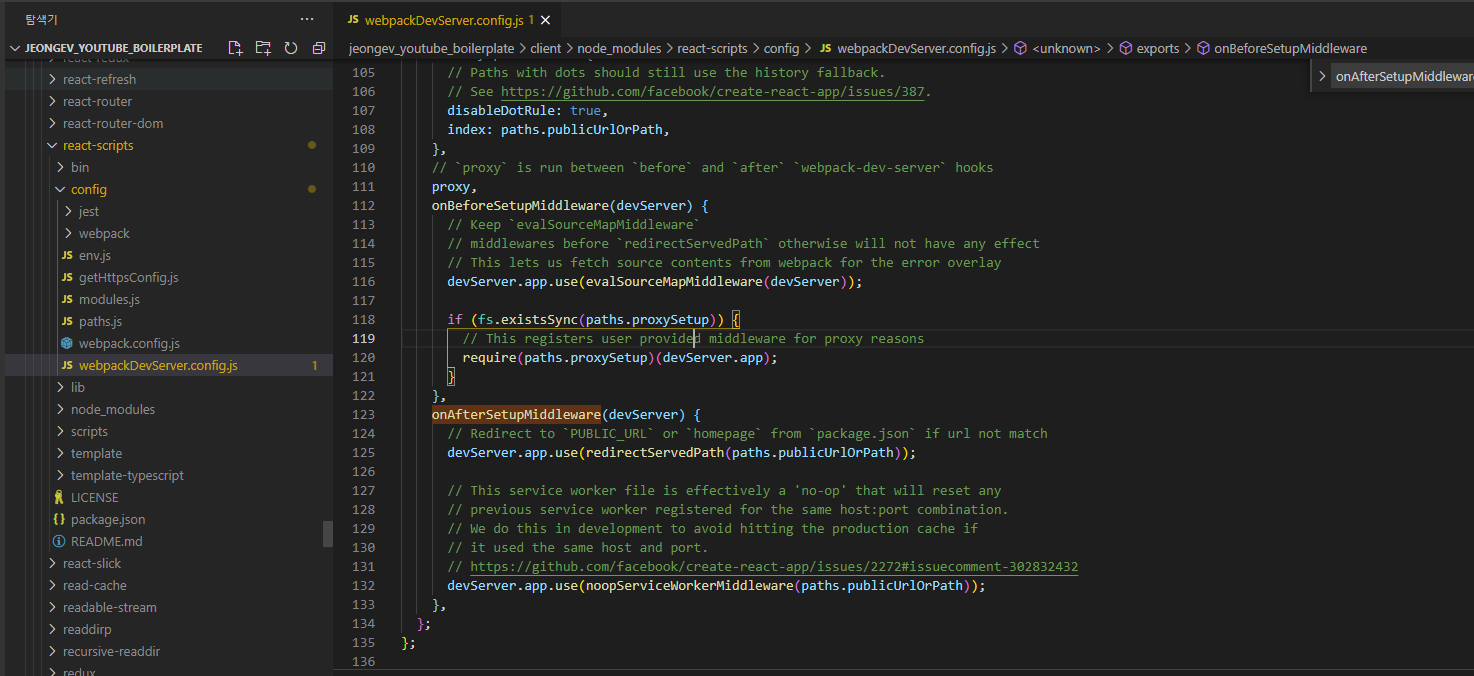The width and height of the screenshot is (1474, 676).
Task: Collapse the config folder
Action: tap(168, 189)
